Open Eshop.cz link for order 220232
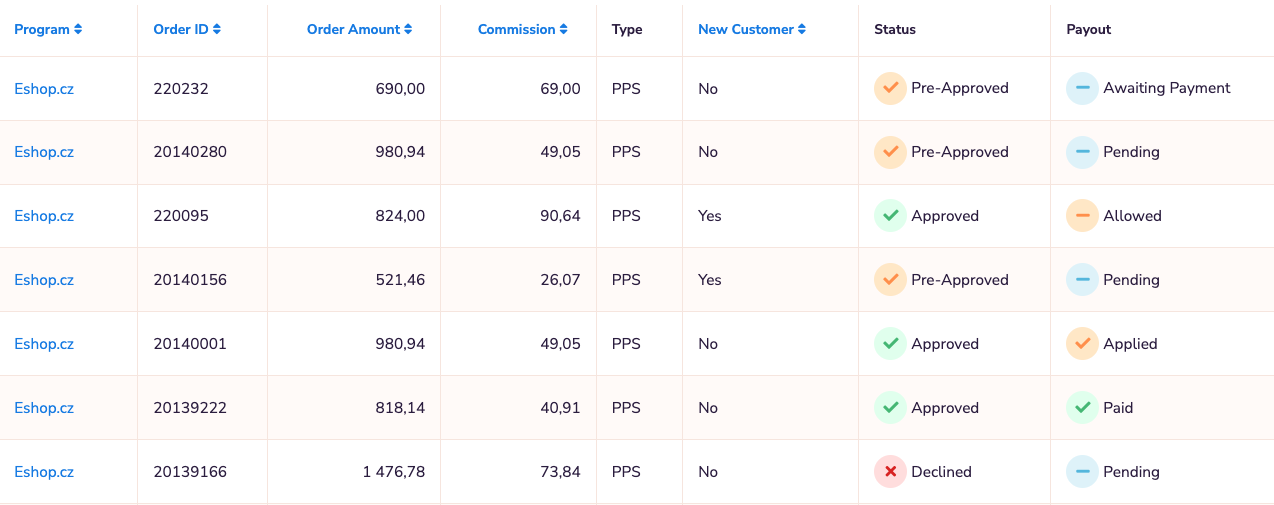1274x505 pixels. (x=44, y=89)
